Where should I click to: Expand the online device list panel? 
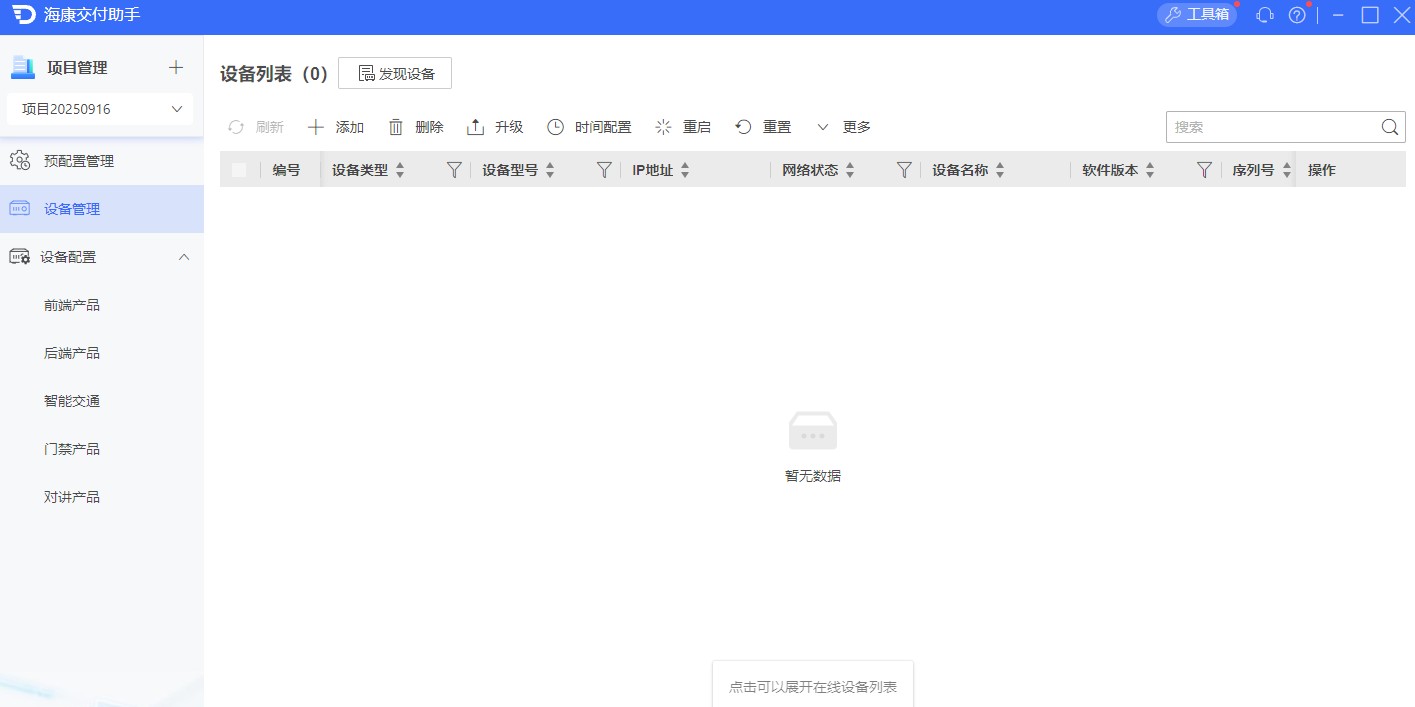coord(812,686)
